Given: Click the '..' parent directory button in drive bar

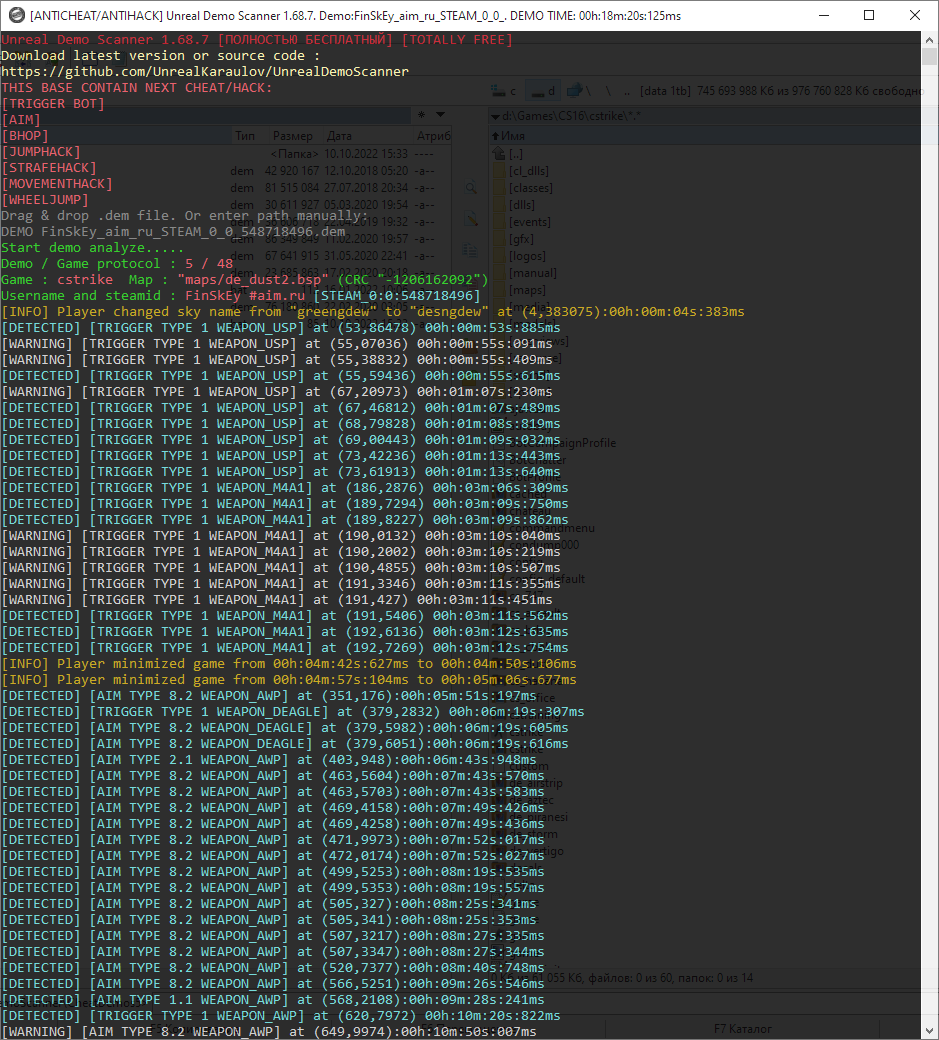Looking at the screenshot, I should (x=627, y=91).
